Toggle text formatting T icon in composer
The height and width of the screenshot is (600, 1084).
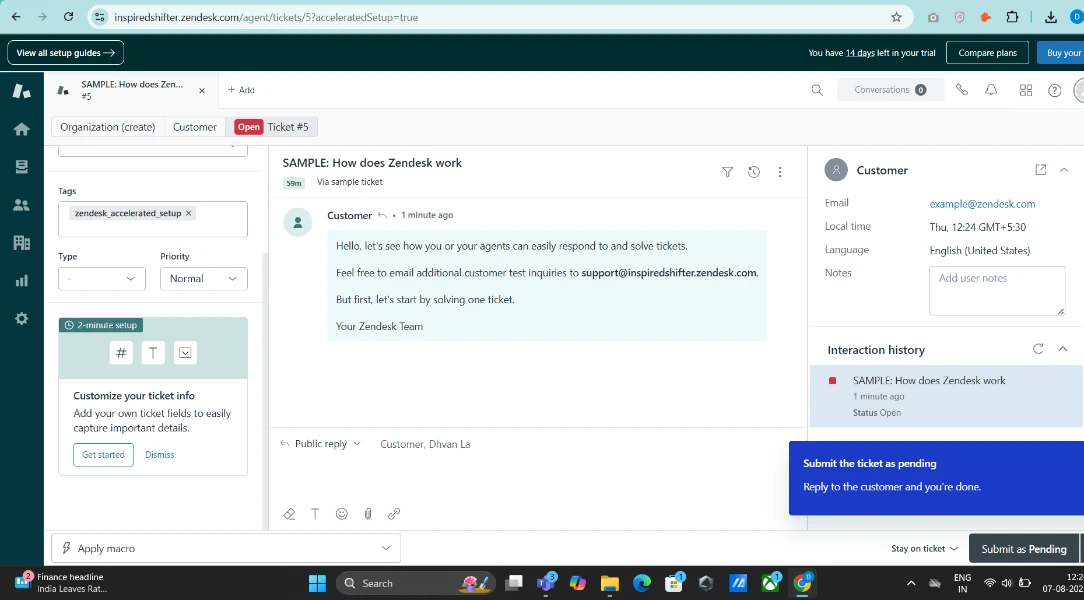tap(315, 514)
